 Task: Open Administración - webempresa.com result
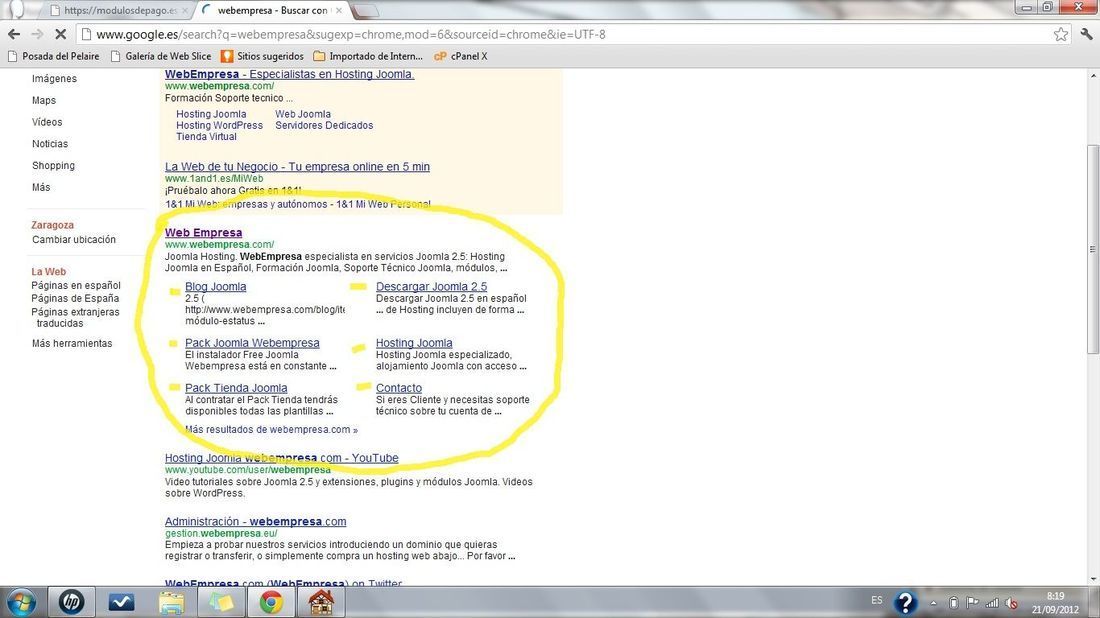(255, 521)
